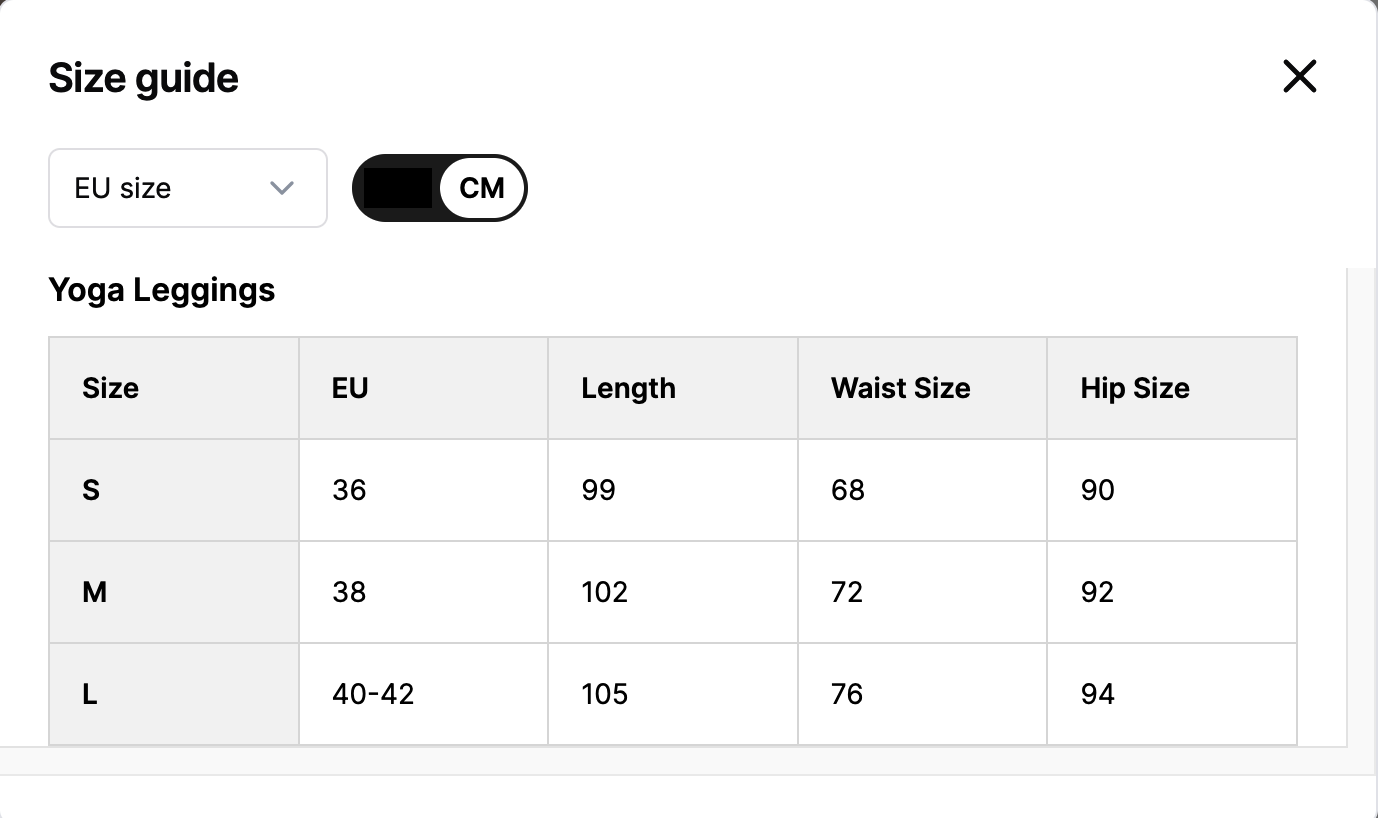The width and height of the screenshot is (1378, 818).
Task: Click the 102 length value cell
Action: coord(604,592)
